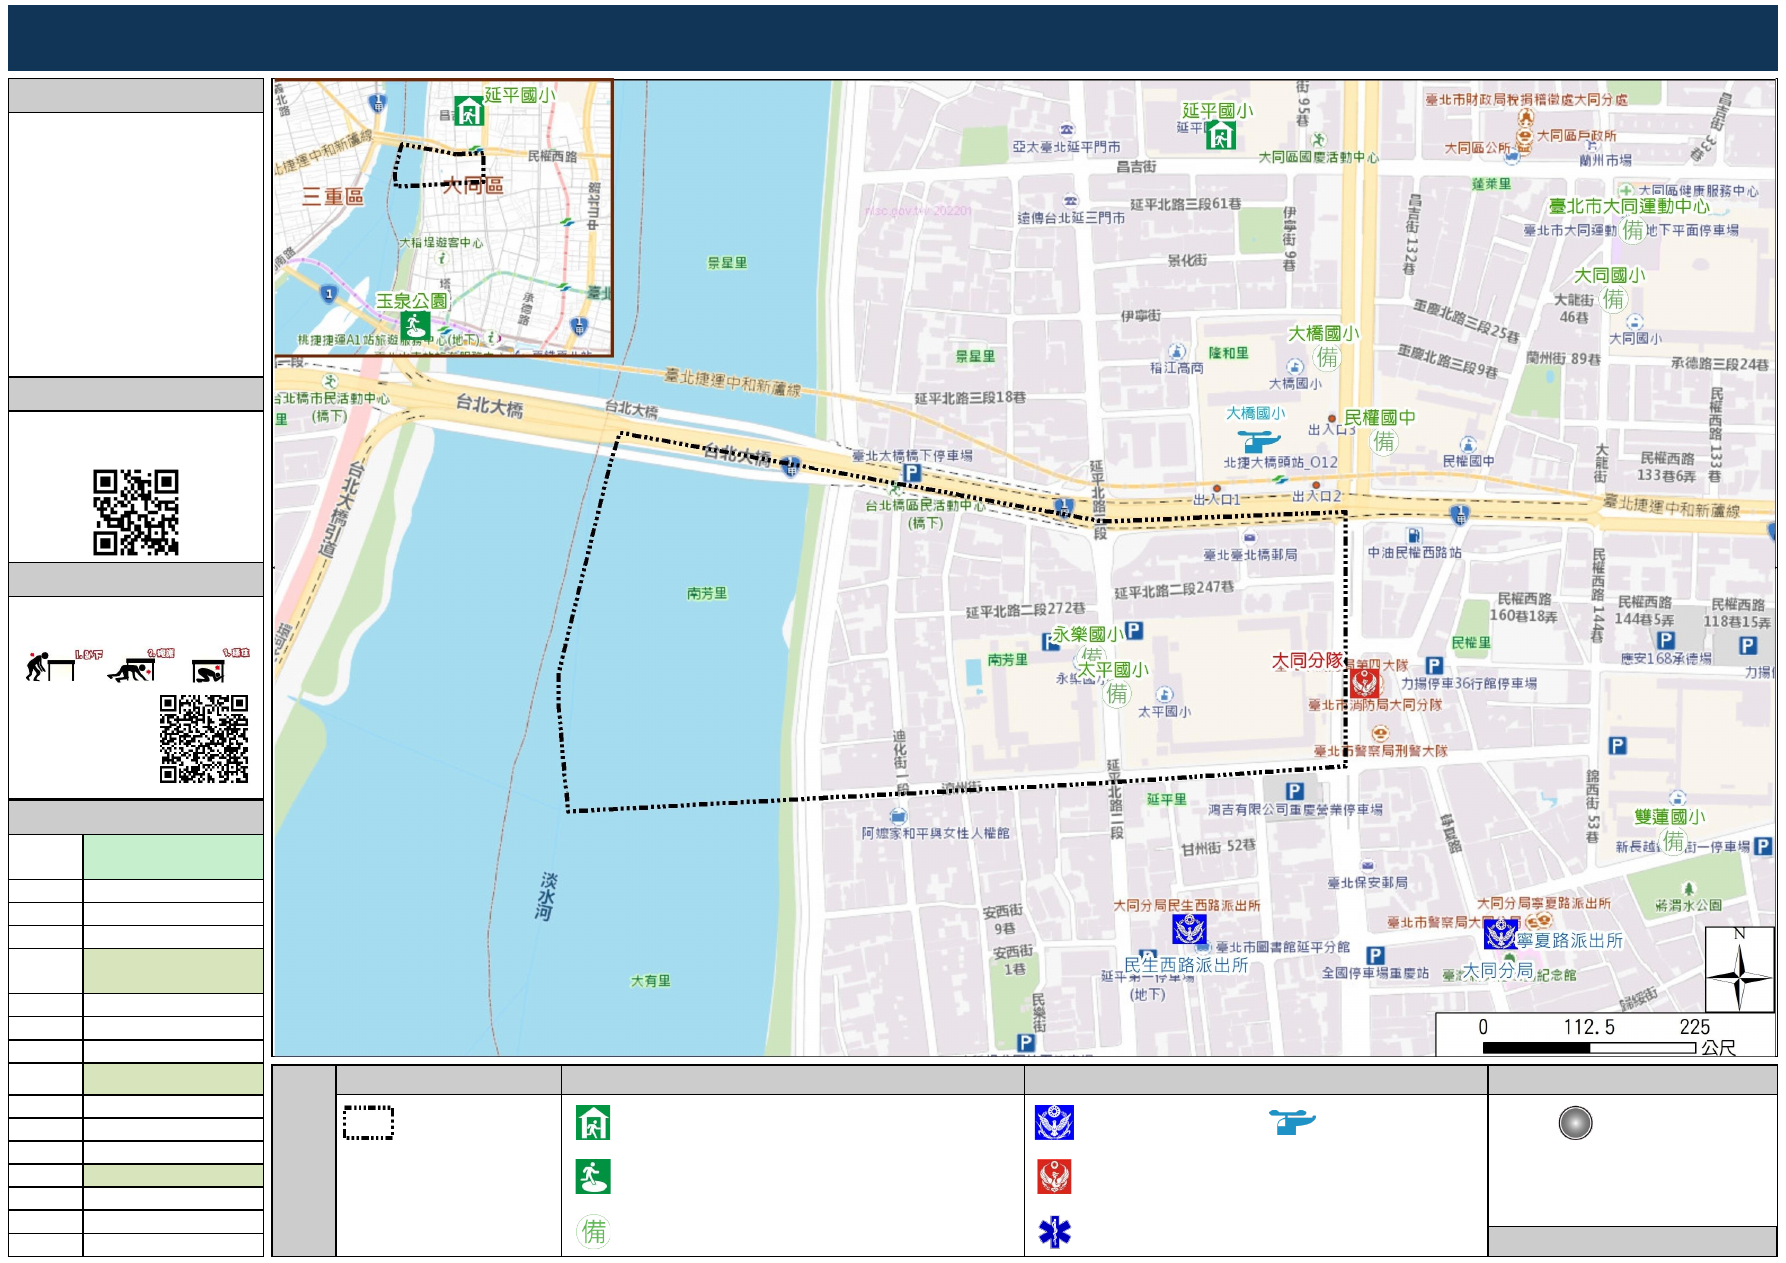Screen dimensions: 1786x1263
Task: Click the dashed boundary box legend symbol
Action: coord(368,1122)
